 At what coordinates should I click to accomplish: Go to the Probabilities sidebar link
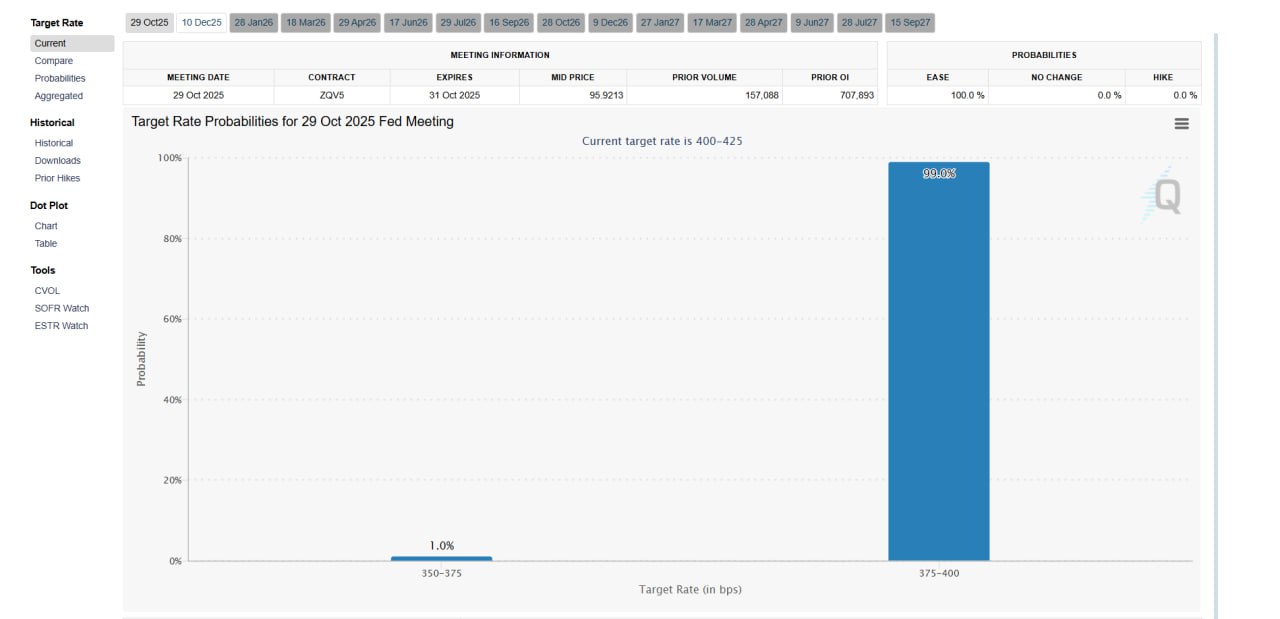point(60,78)
